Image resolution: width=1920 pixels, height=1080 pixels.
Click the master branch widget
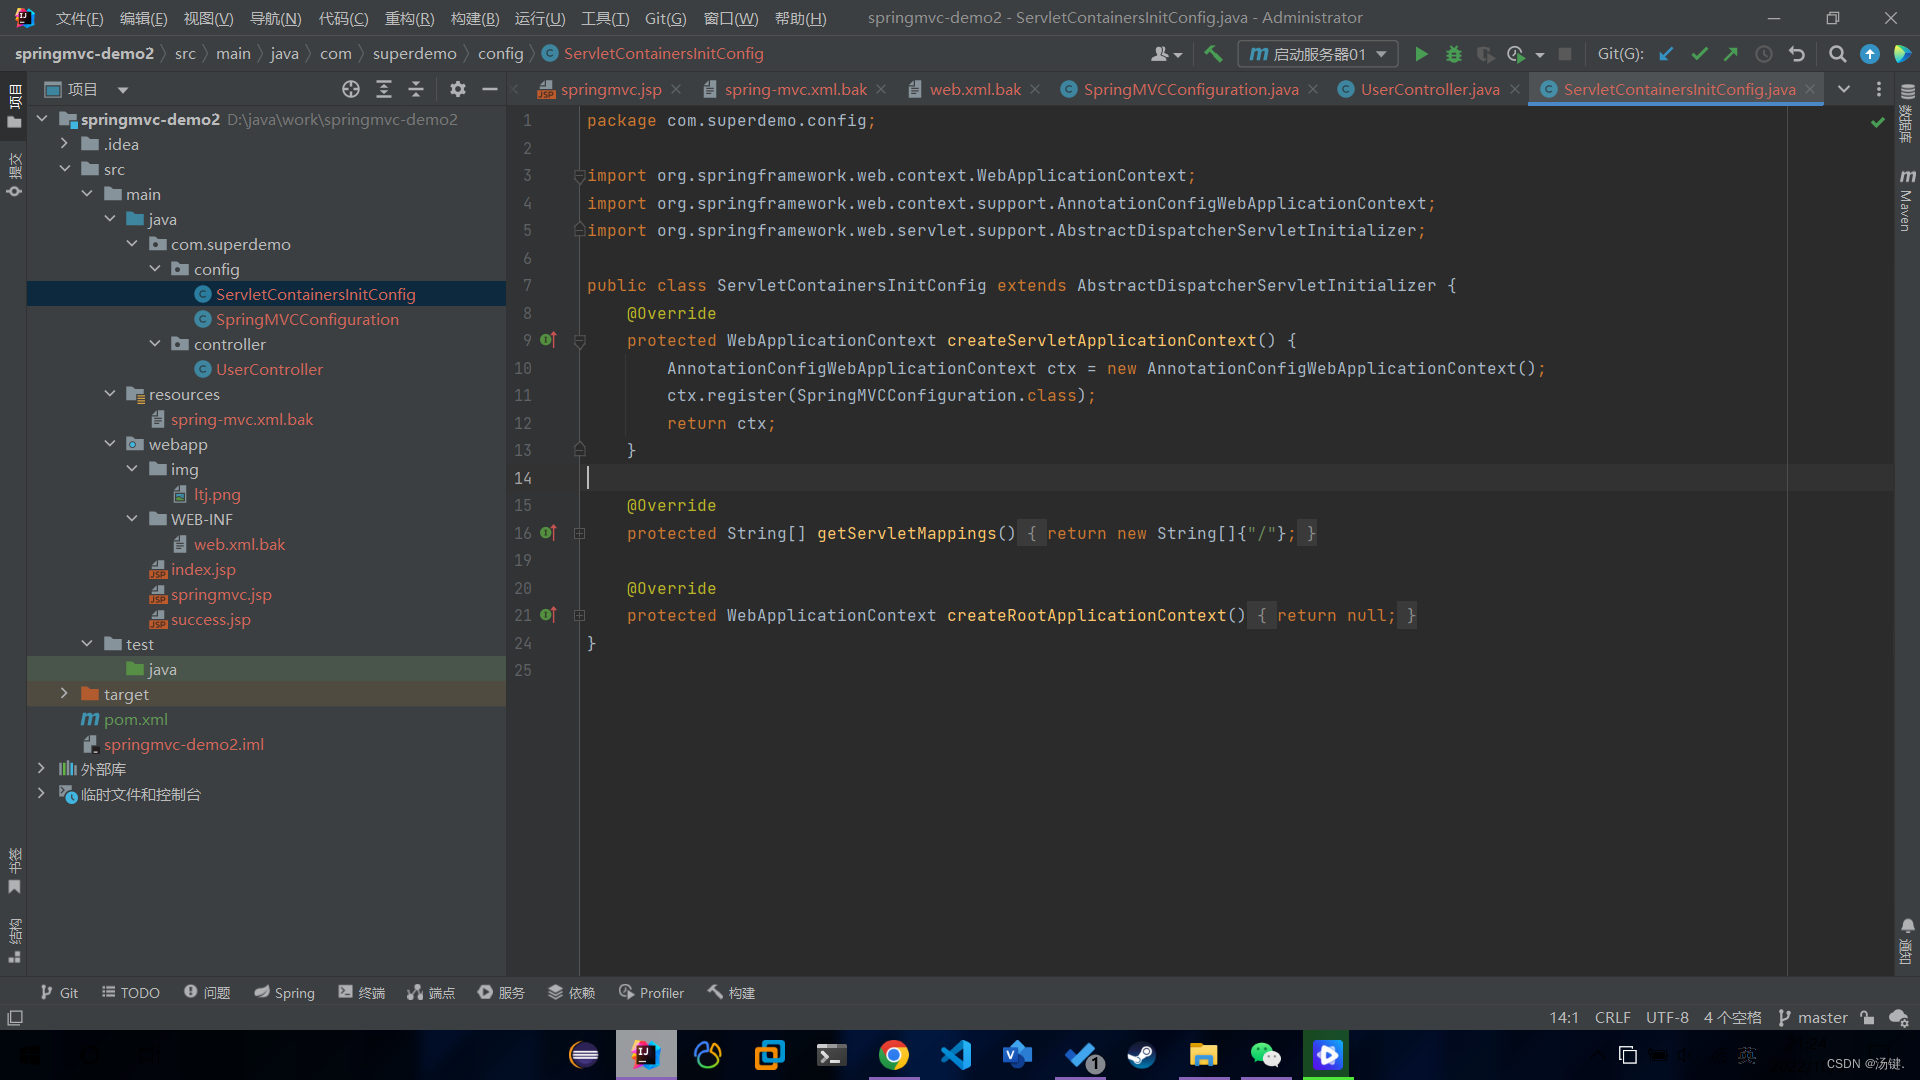(x=1813, y=1018)
